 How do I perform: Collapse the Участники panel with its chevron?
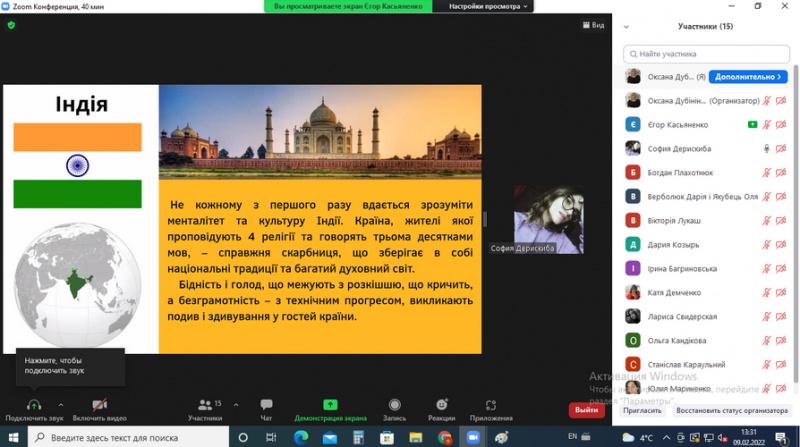[626, 27]
